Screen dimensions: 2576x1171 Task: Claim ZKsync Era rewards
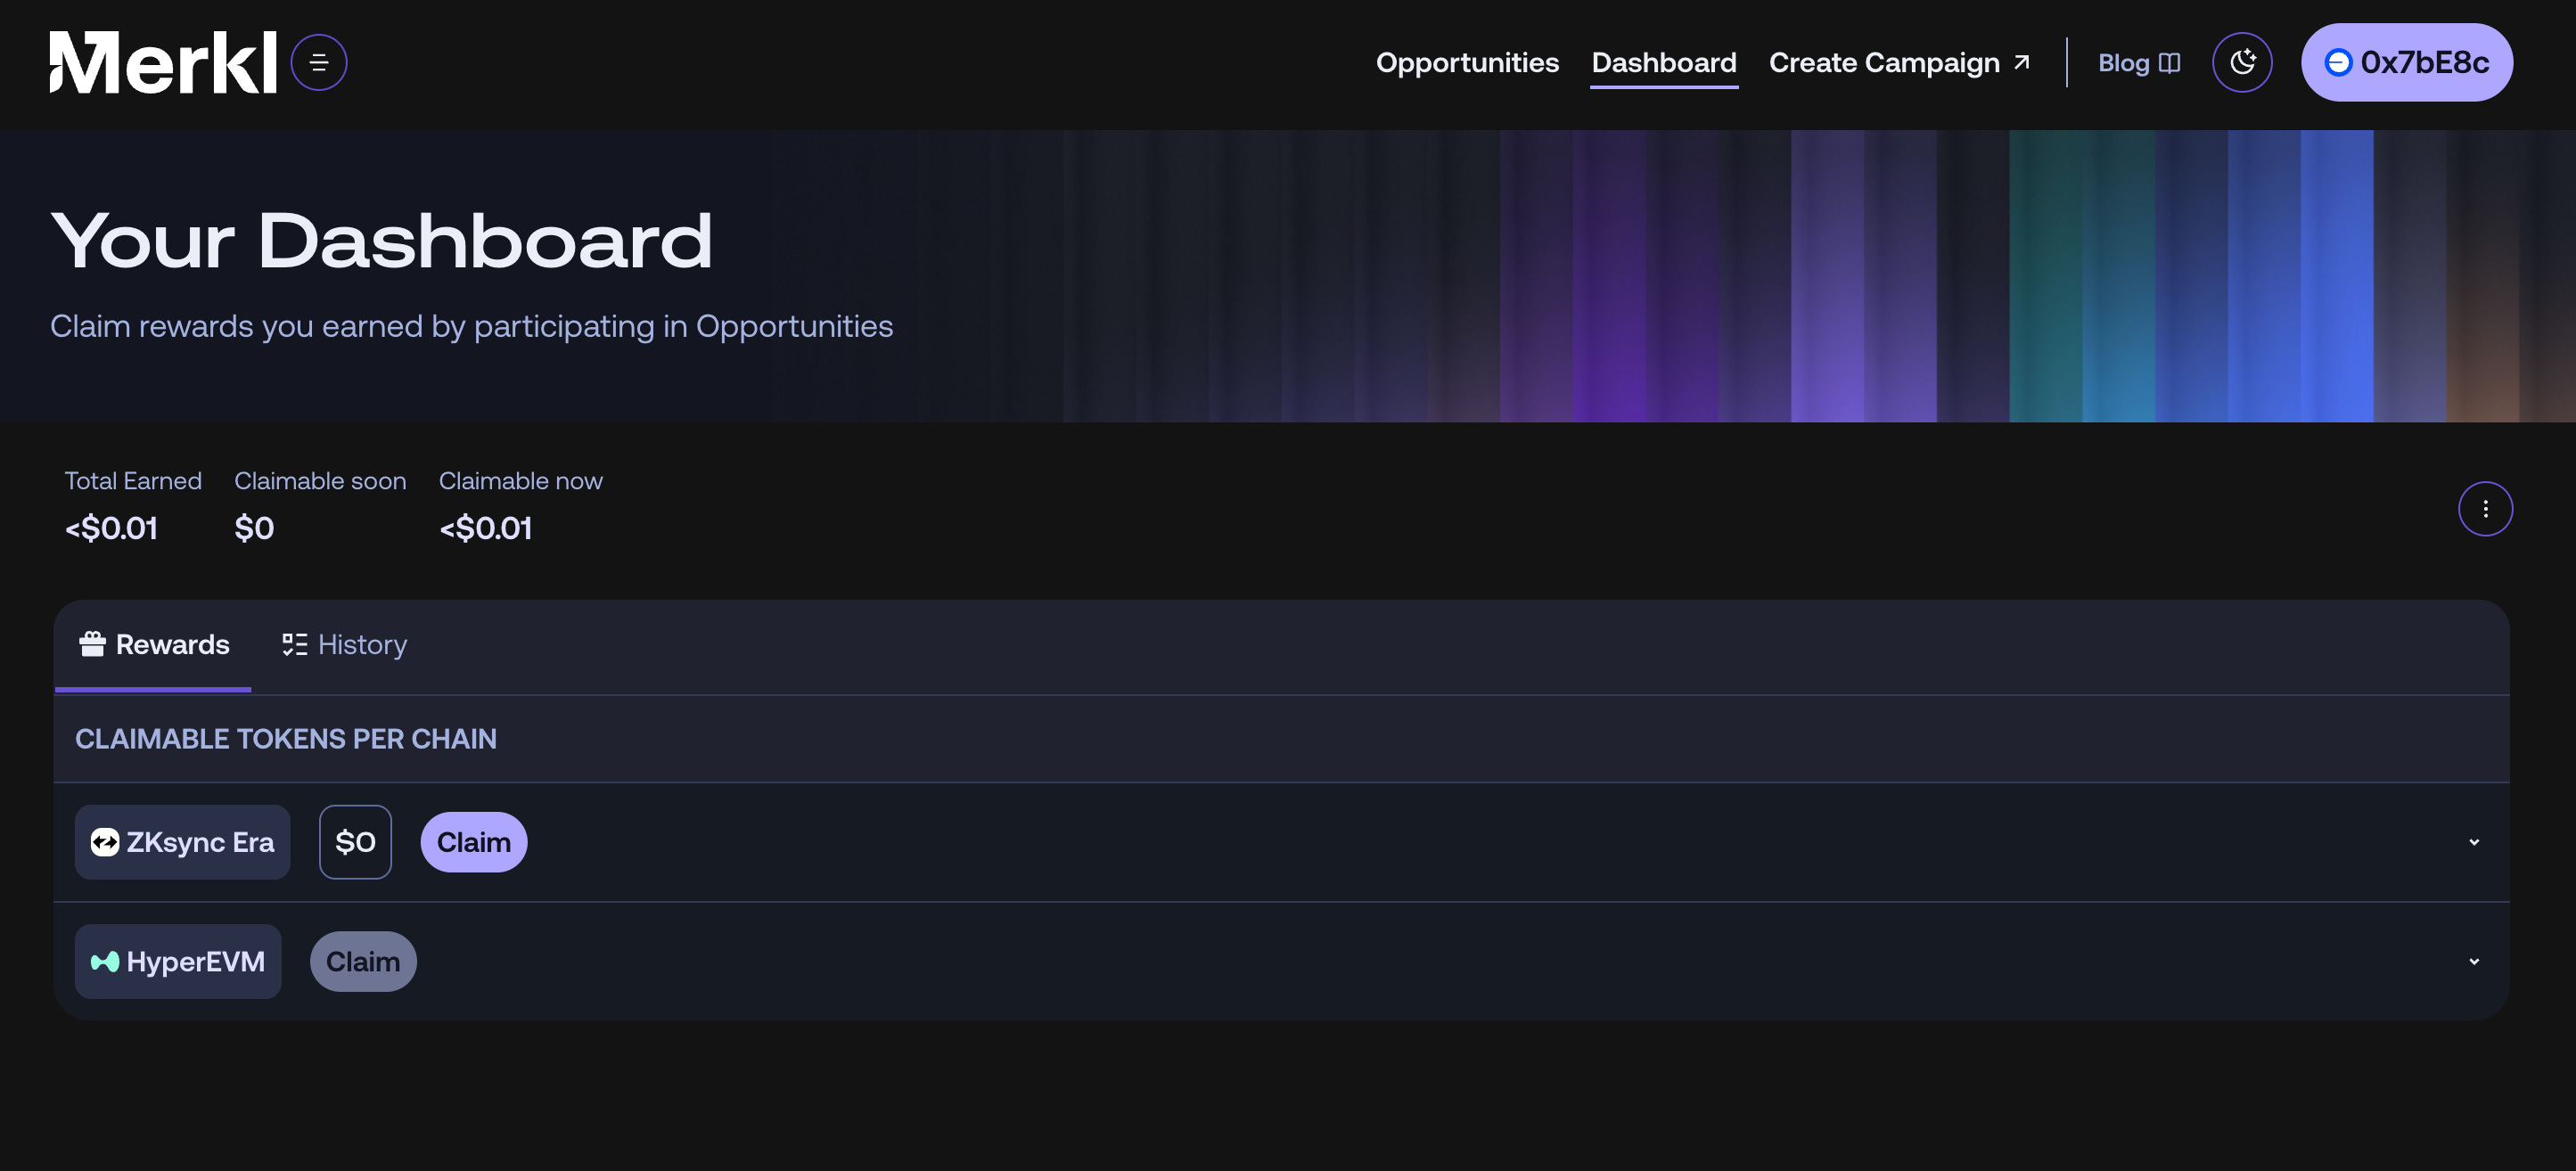(x=473, y=842)
